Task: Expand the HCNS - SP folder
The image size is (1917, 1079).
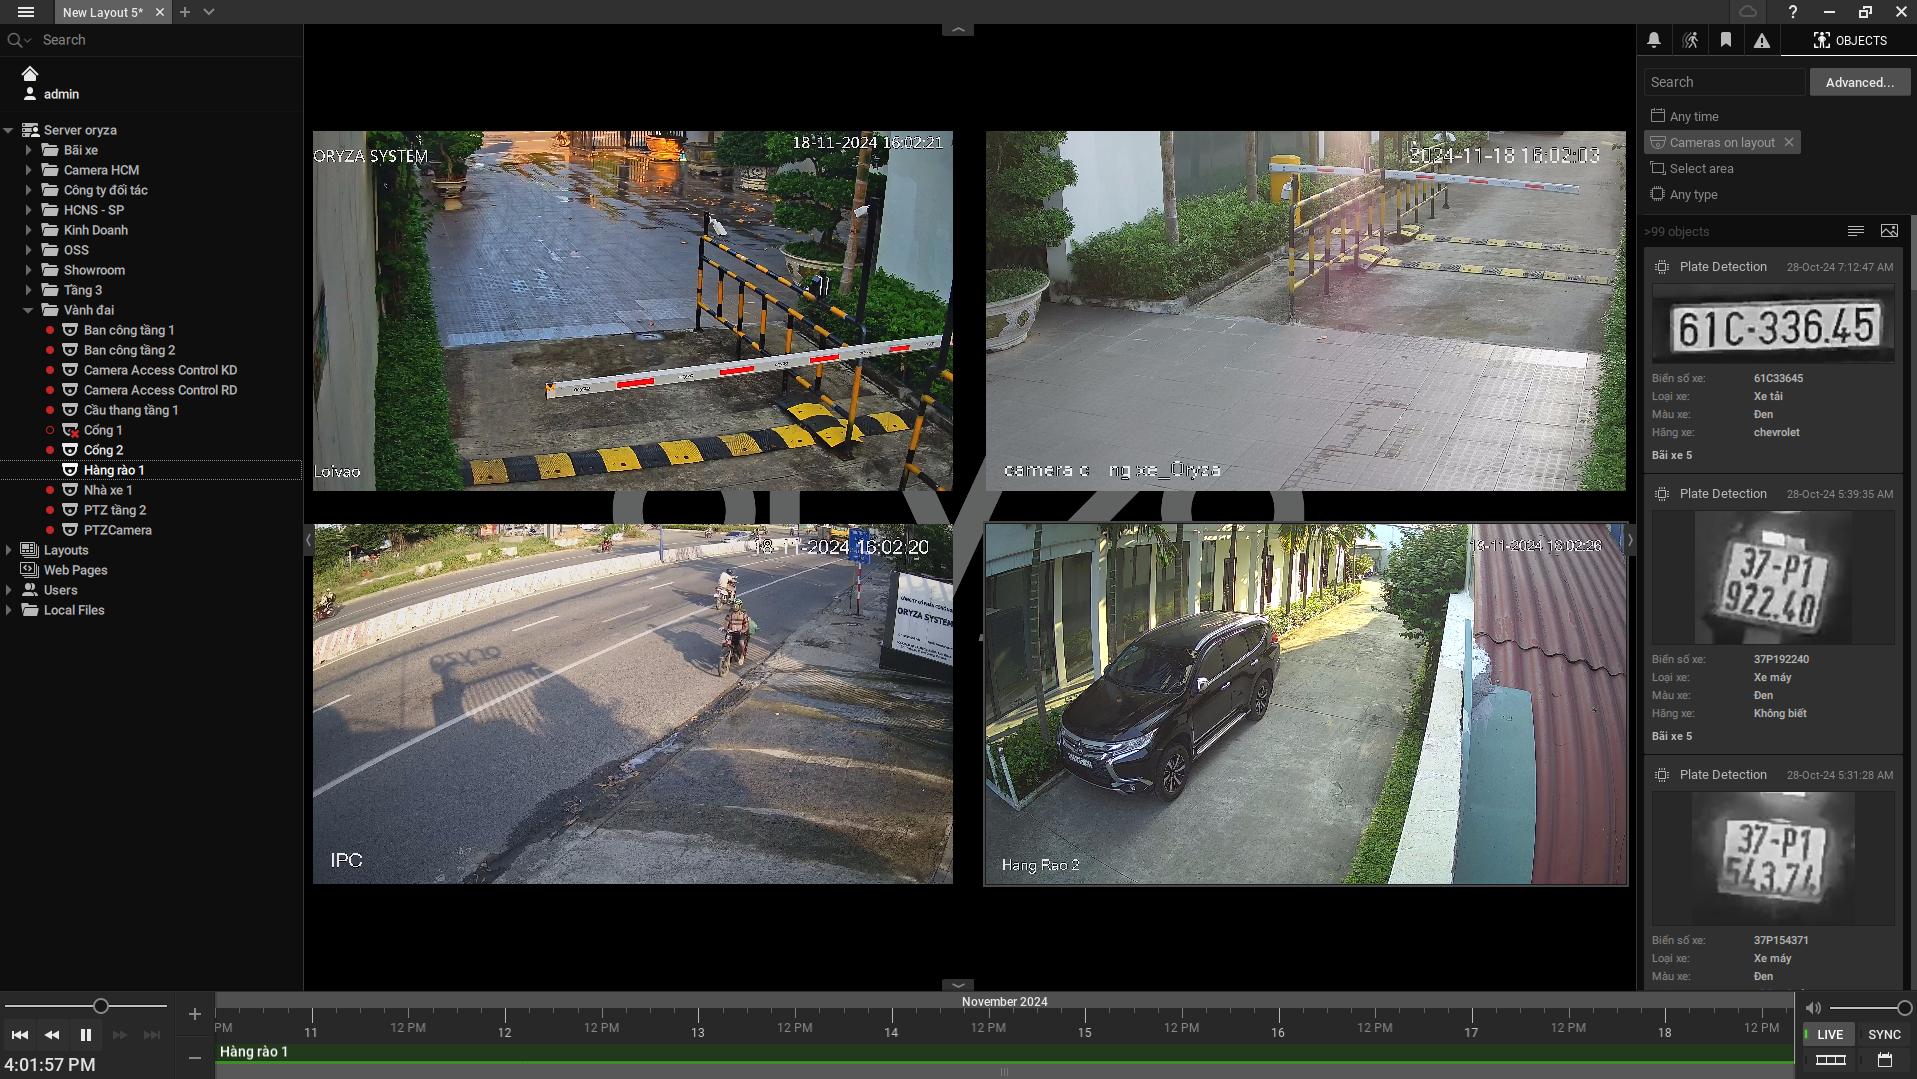Action: pyautogui.click(x=29, y=210)
